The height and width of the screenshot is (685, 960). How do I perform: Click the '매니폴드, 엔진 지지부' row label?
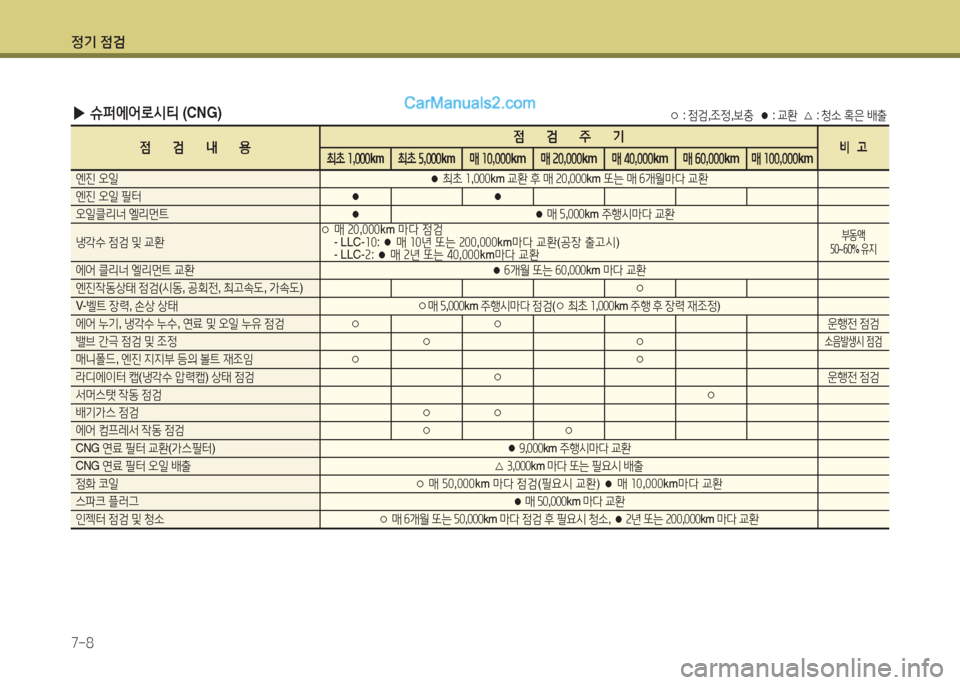164,359
